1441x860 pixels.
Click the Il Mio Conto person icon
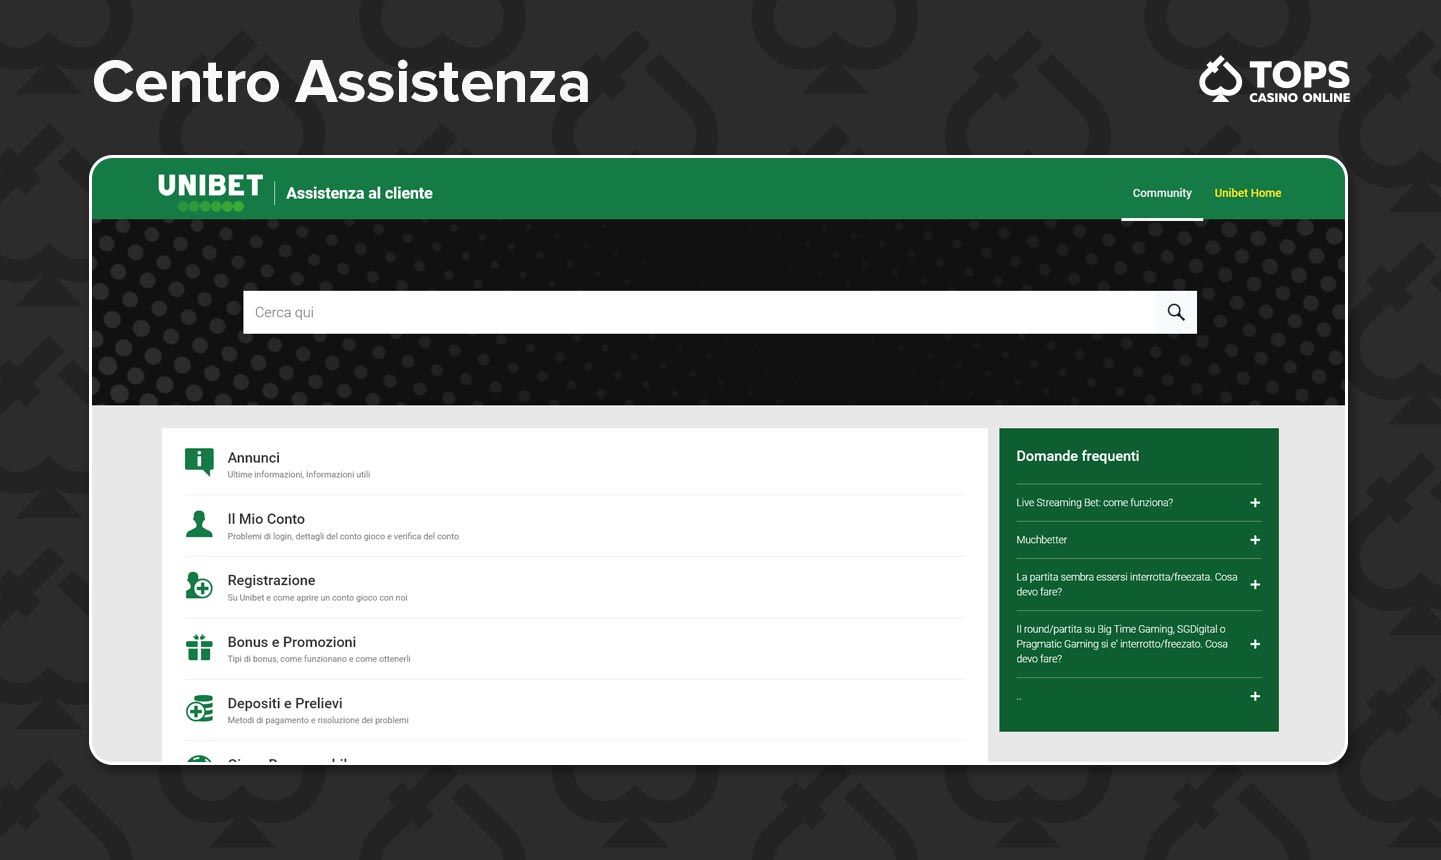click(199, 524)
